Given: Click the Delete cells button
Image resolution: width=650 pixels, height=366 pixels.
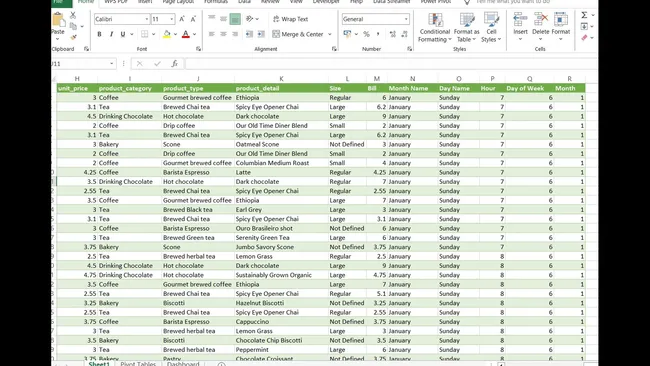Looking at the screenshot, I should 541,27.
